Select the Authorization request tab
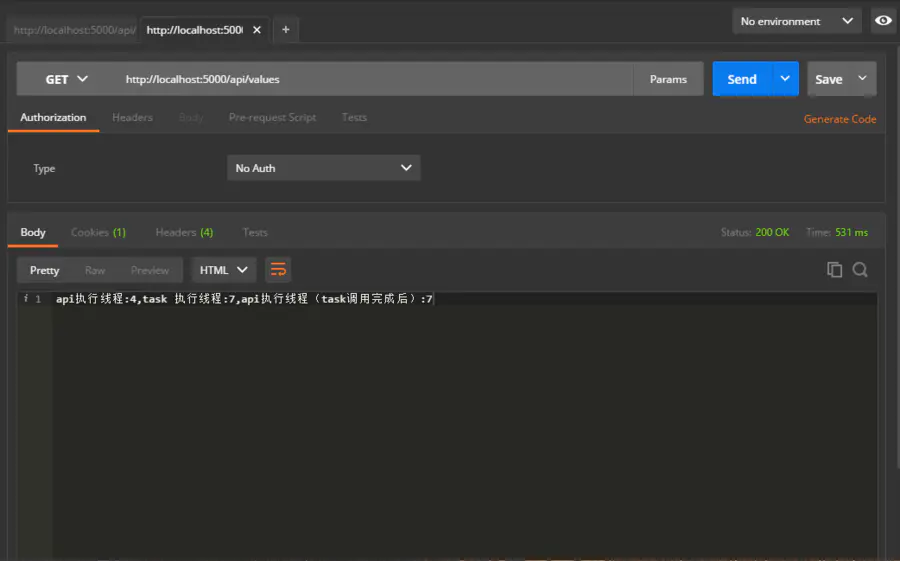Viewport: 900px width, 561px height. coord(53,118)
